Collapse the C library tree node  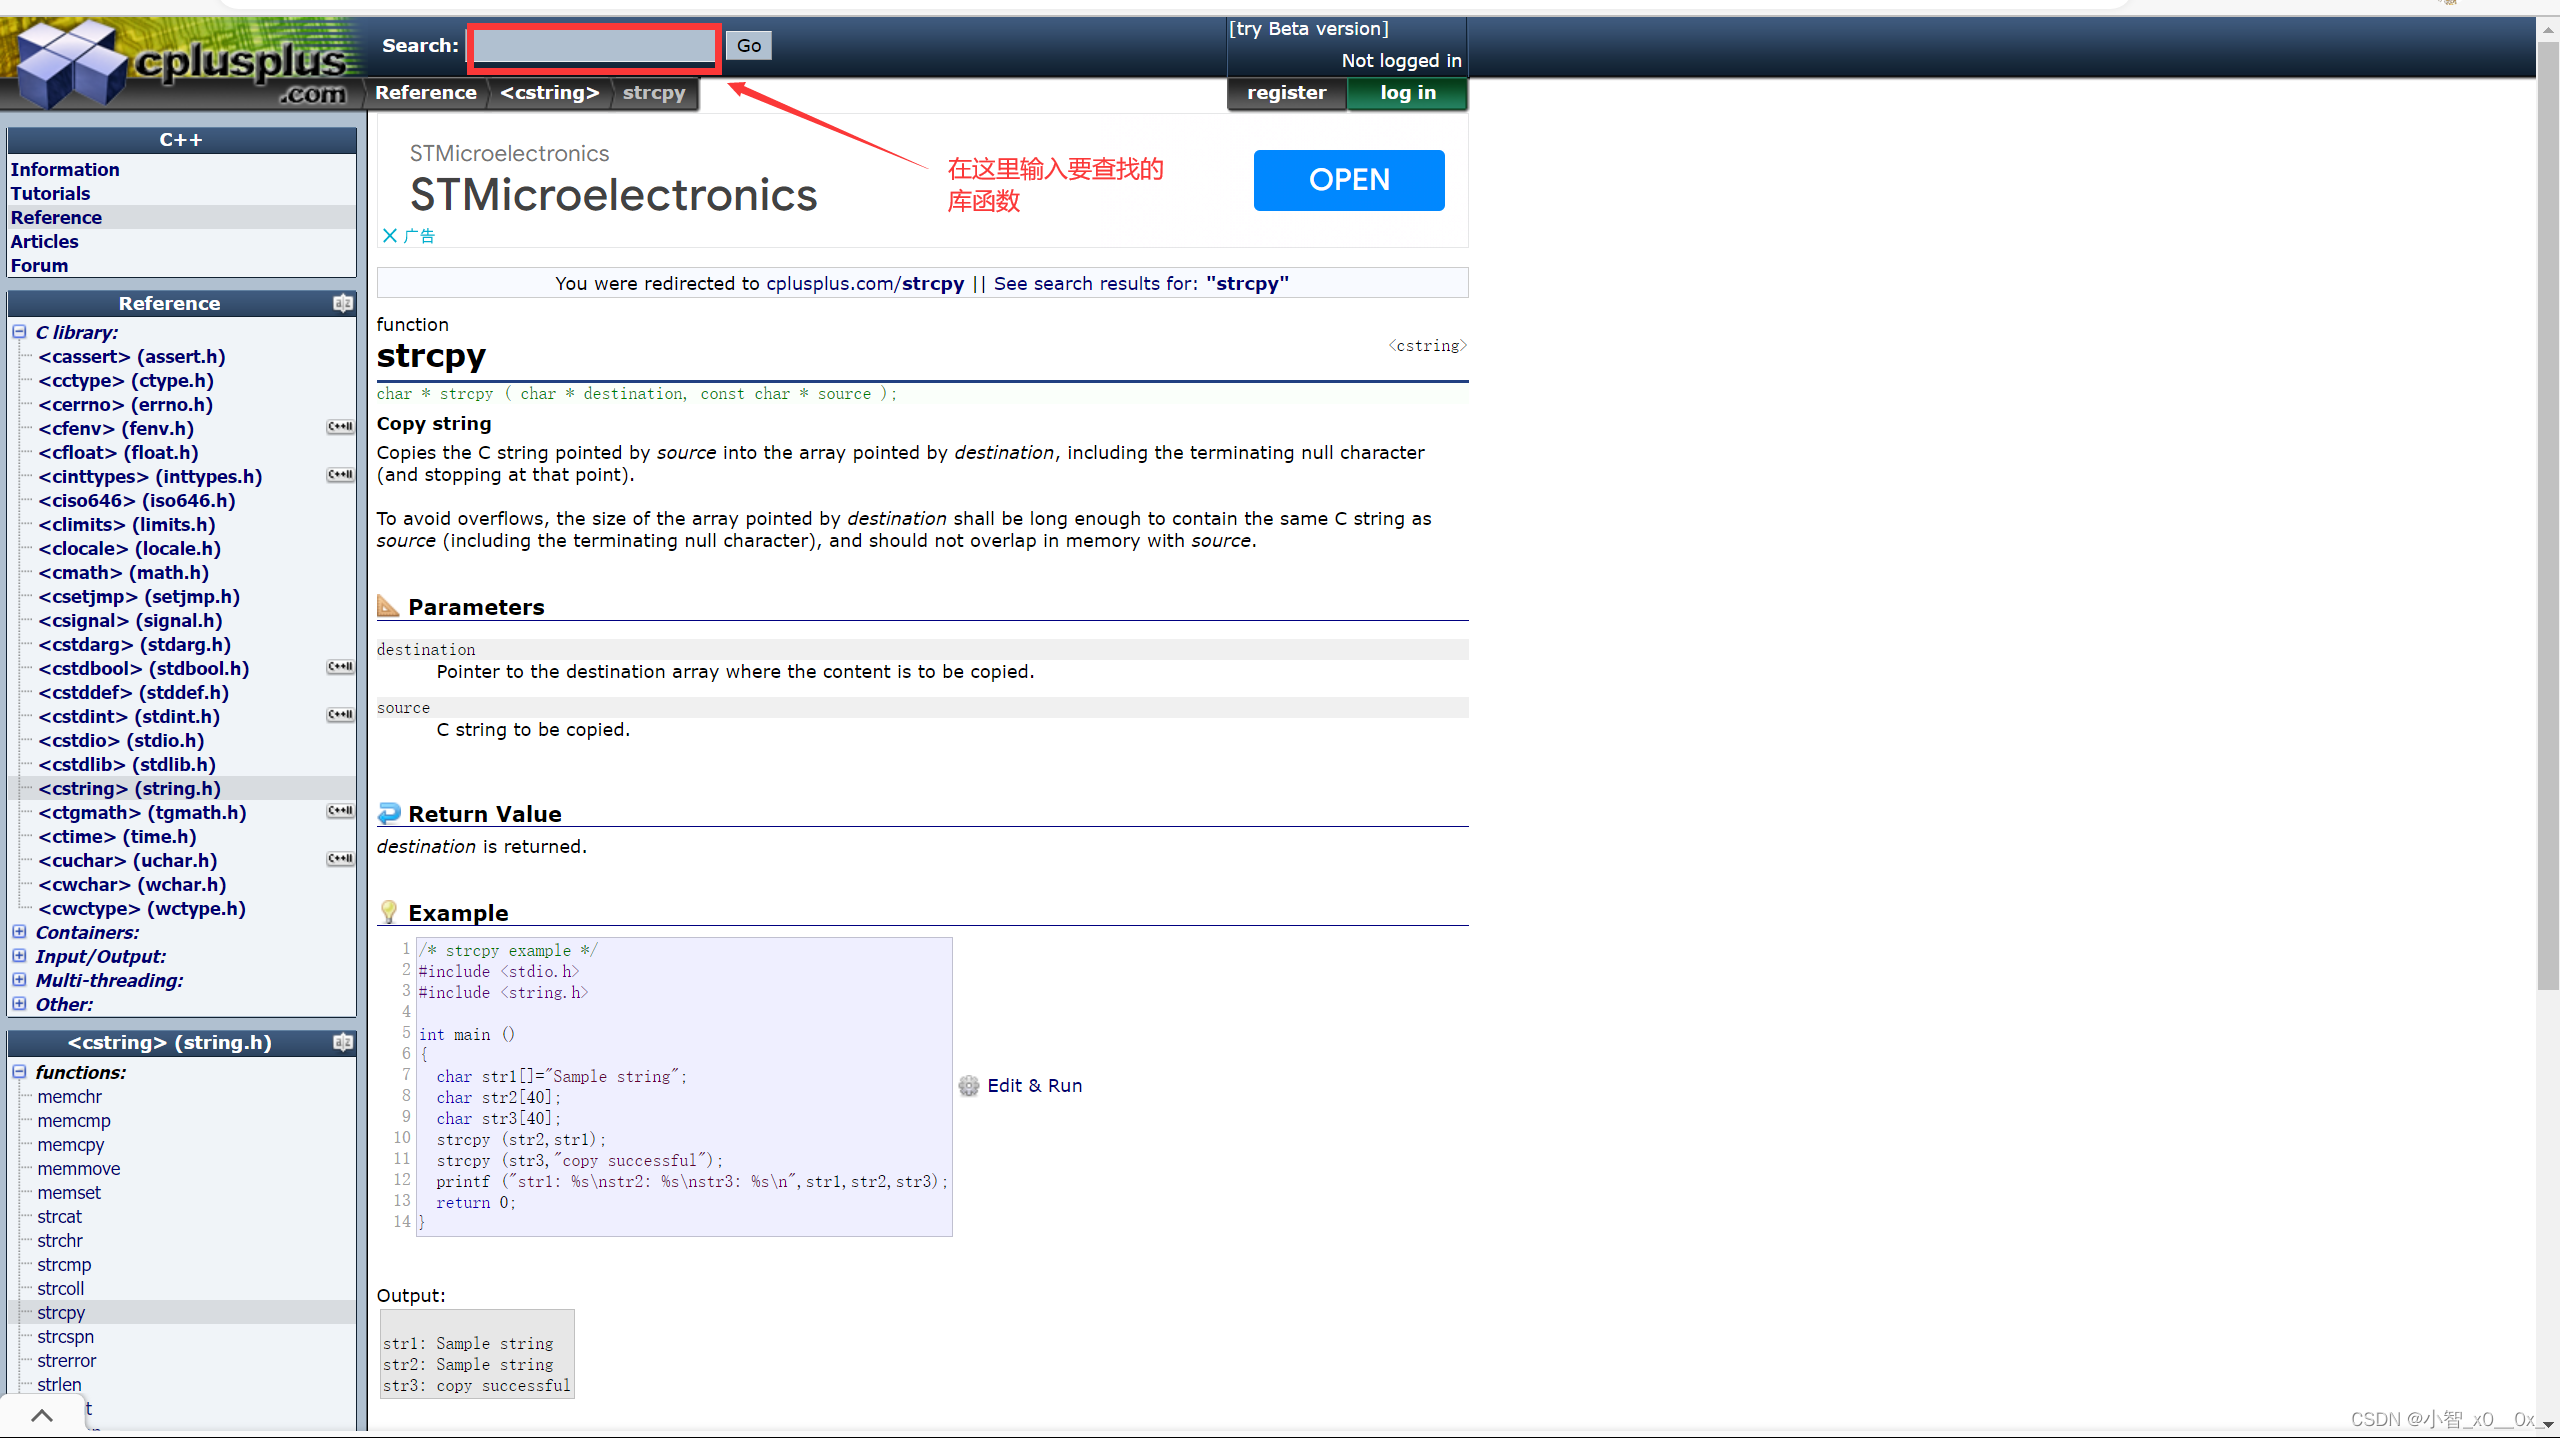[19, 332]
